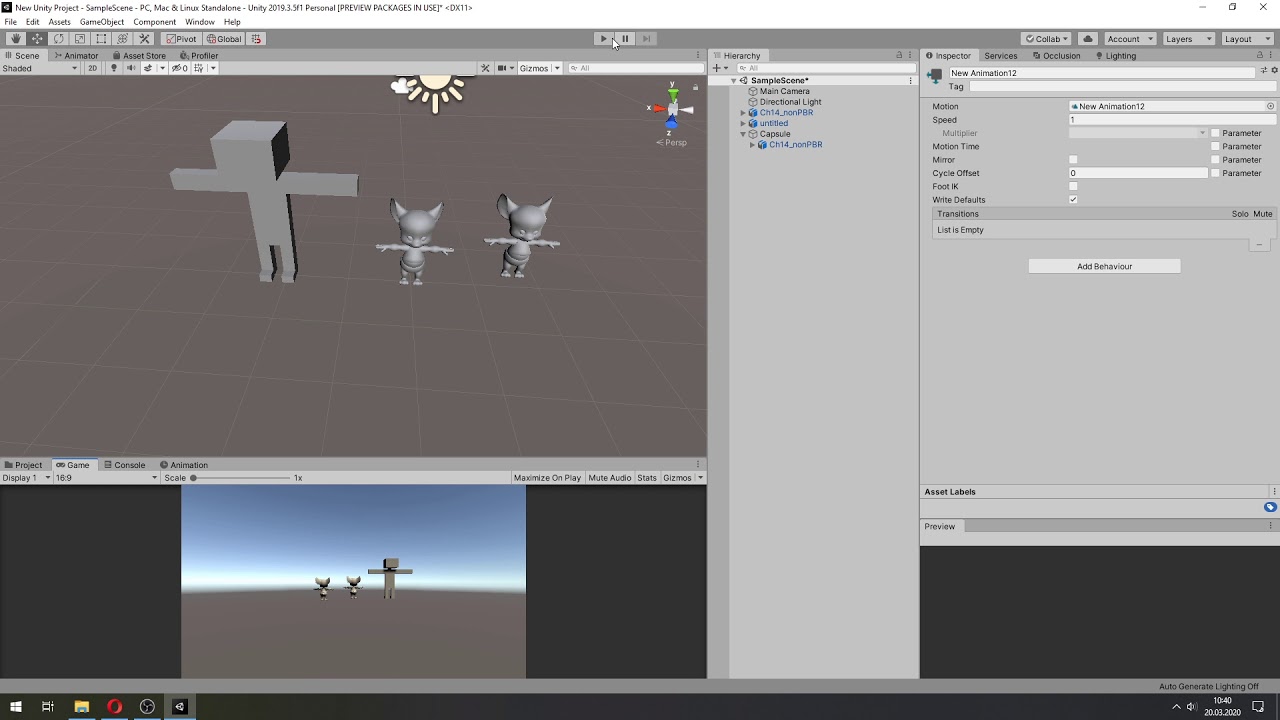The width and height of the screenshot is (1280, 720).
Task: Select the Hand (View) tool
Action: (14, 38)
